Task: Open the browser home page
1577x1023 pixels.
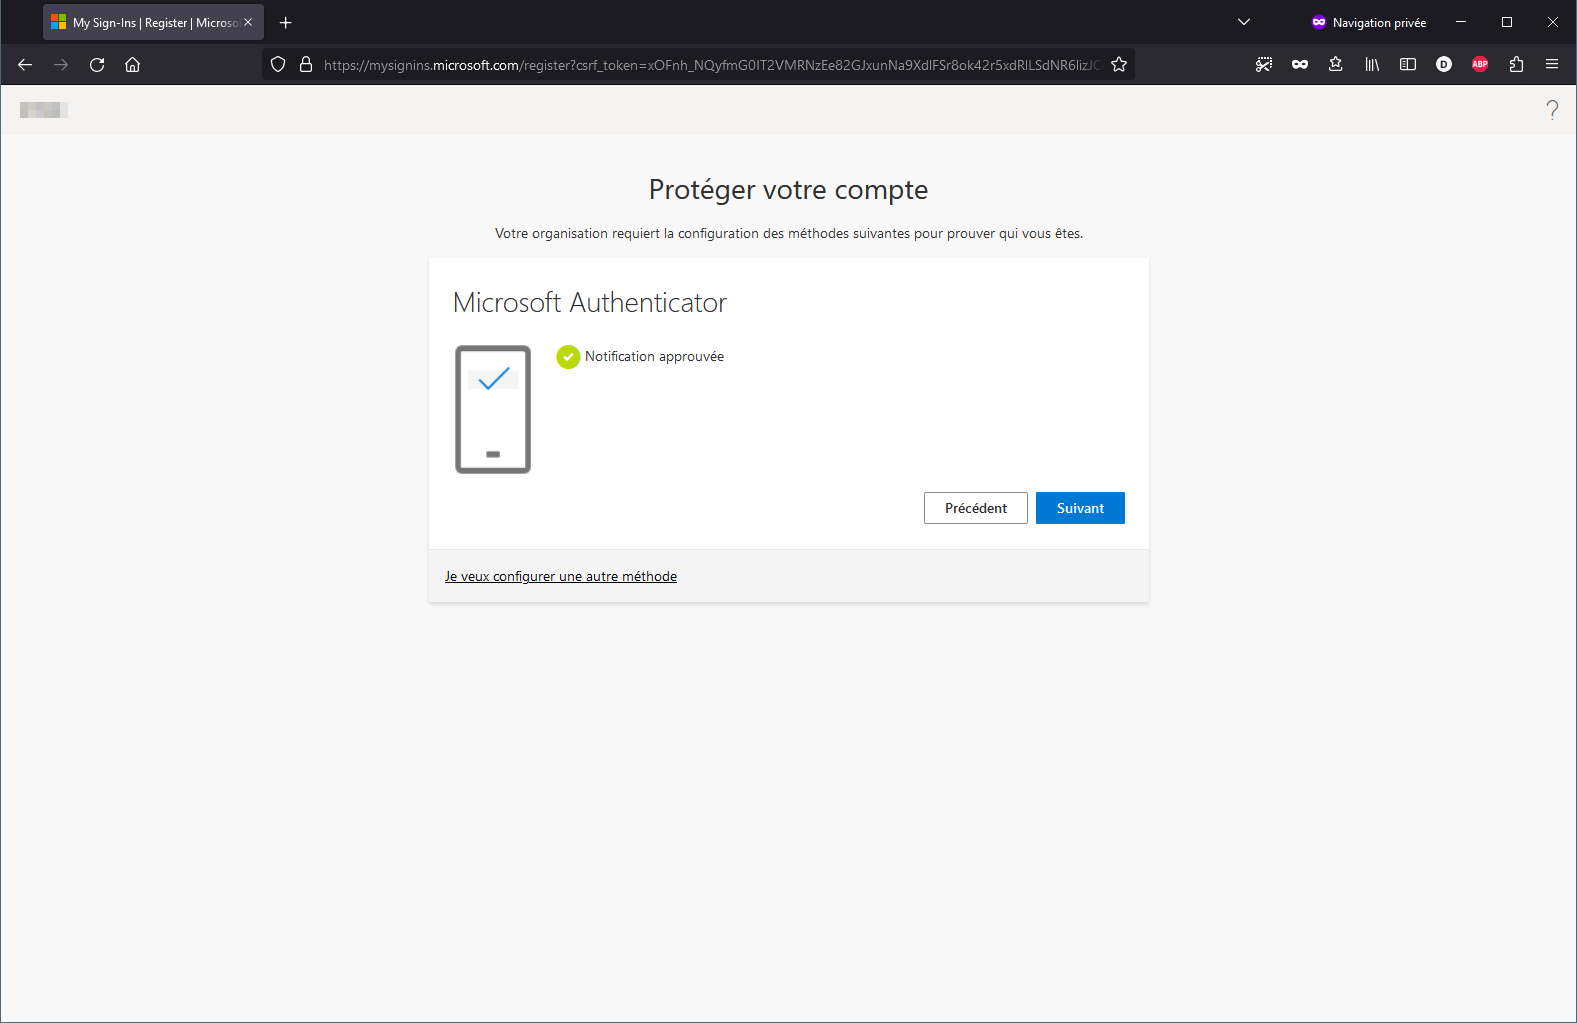Action: point(132,65)
